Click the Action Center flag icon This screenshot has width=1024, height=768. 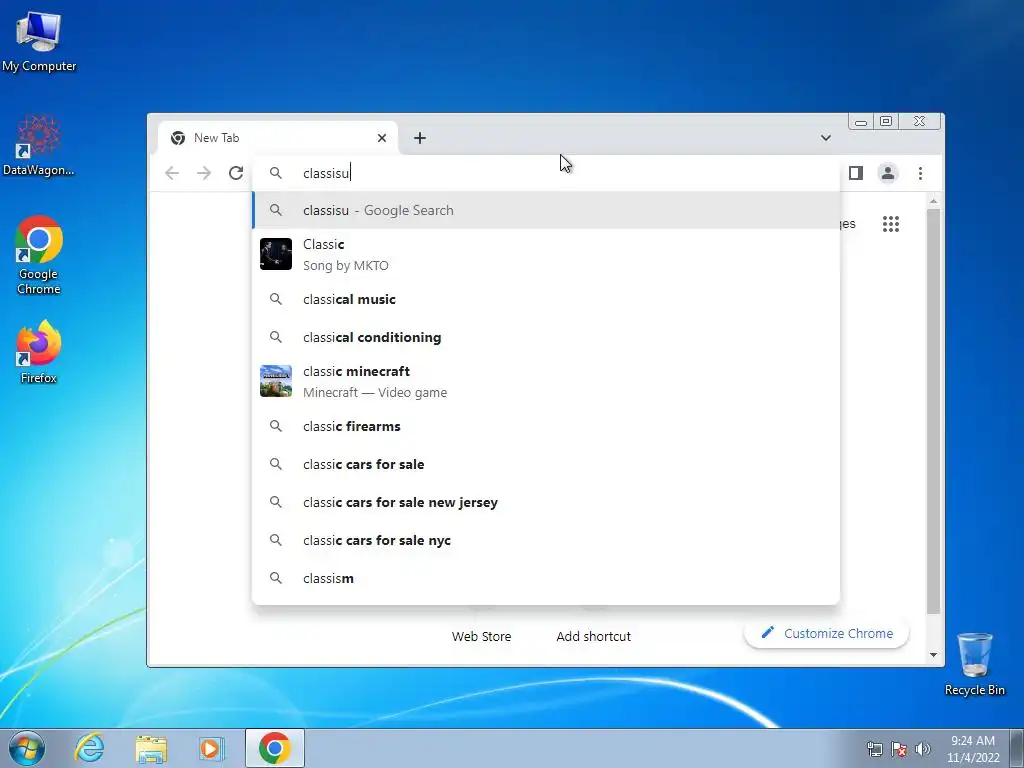pyautogui.click(x=899, y=749)
